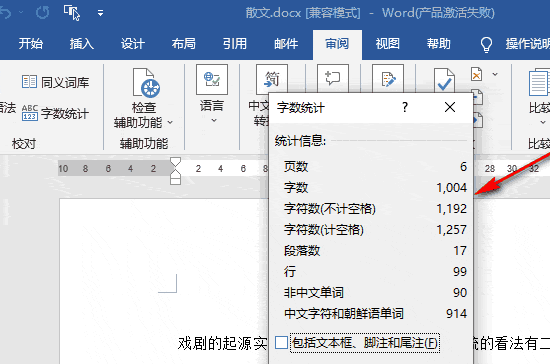Switch to the Insert (插入) tab
550x364 pixels.
tap(82, 44)
